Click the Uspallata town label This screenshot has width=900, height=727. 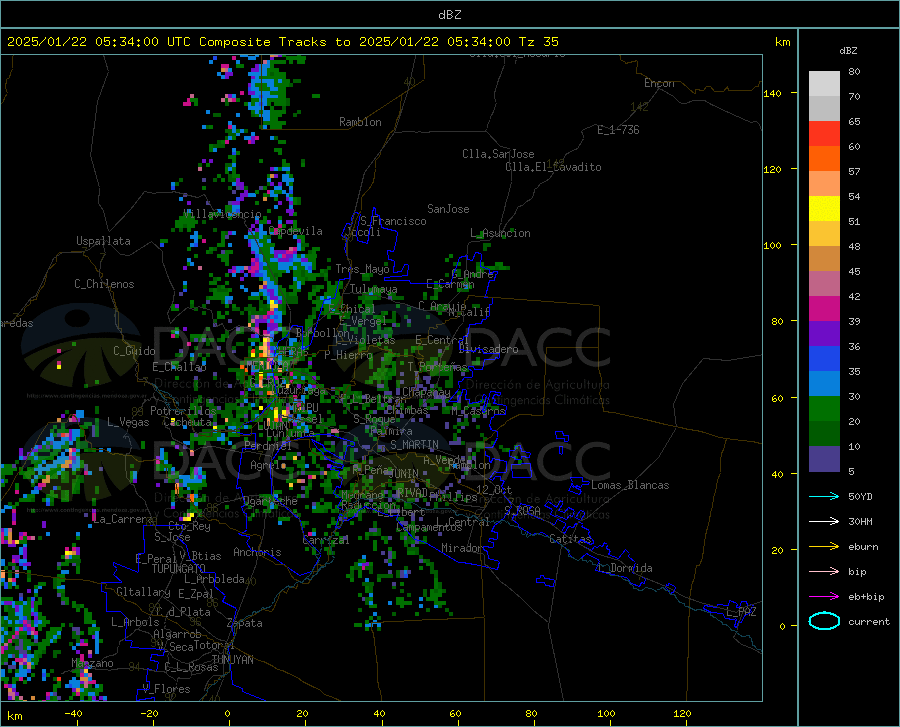103,241
